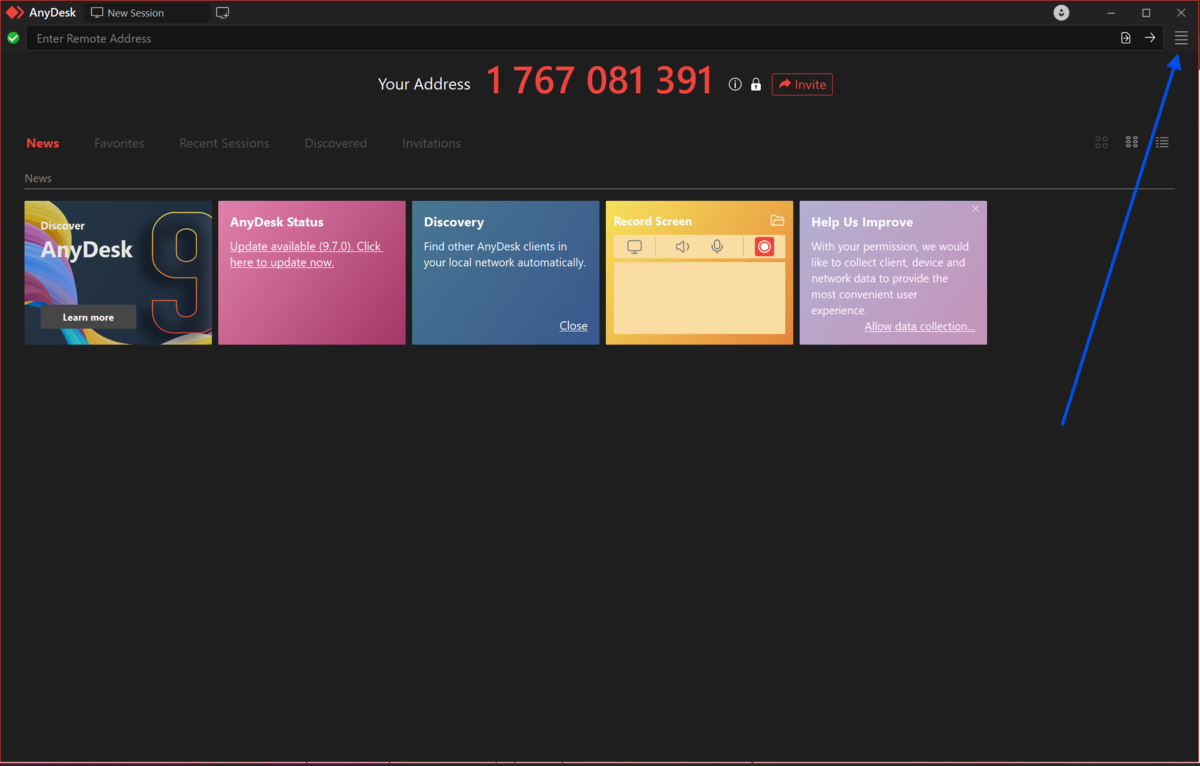The width and height of the screenshot is (1200, 766).
Task: Click the connect arrow icon
Action: click(1150, 38)
